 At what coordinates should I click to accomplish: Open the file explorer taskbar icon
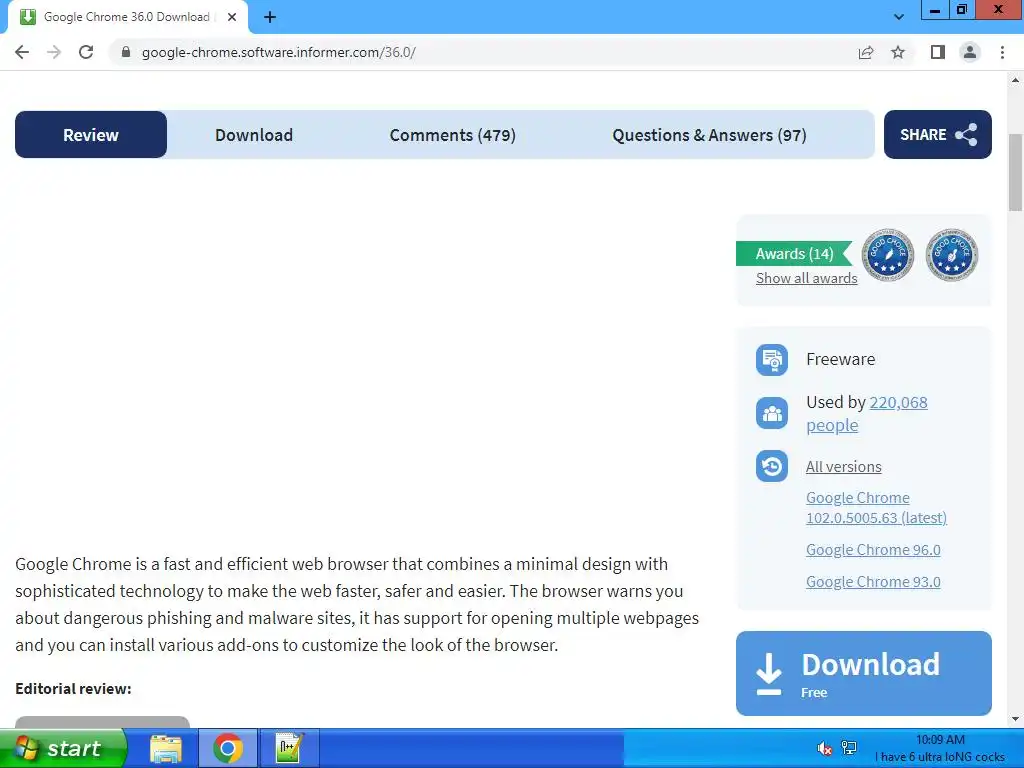point(166,748)
